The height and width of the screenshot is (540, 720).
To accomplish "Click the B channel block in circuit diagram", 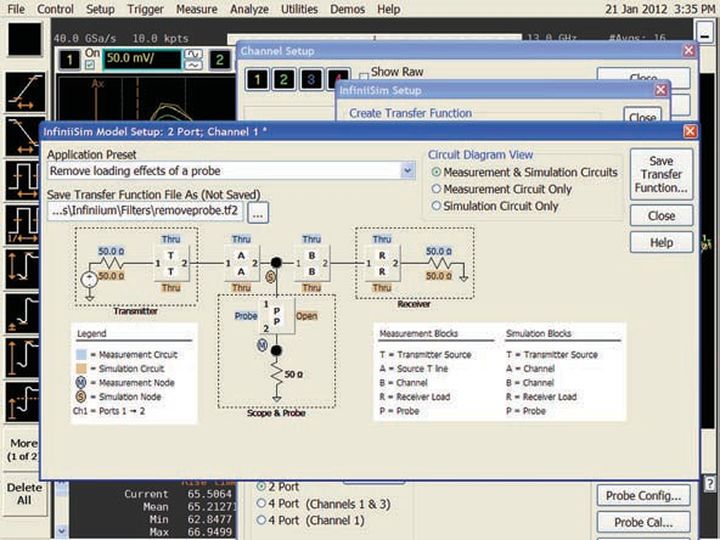I will click(311, 264).
